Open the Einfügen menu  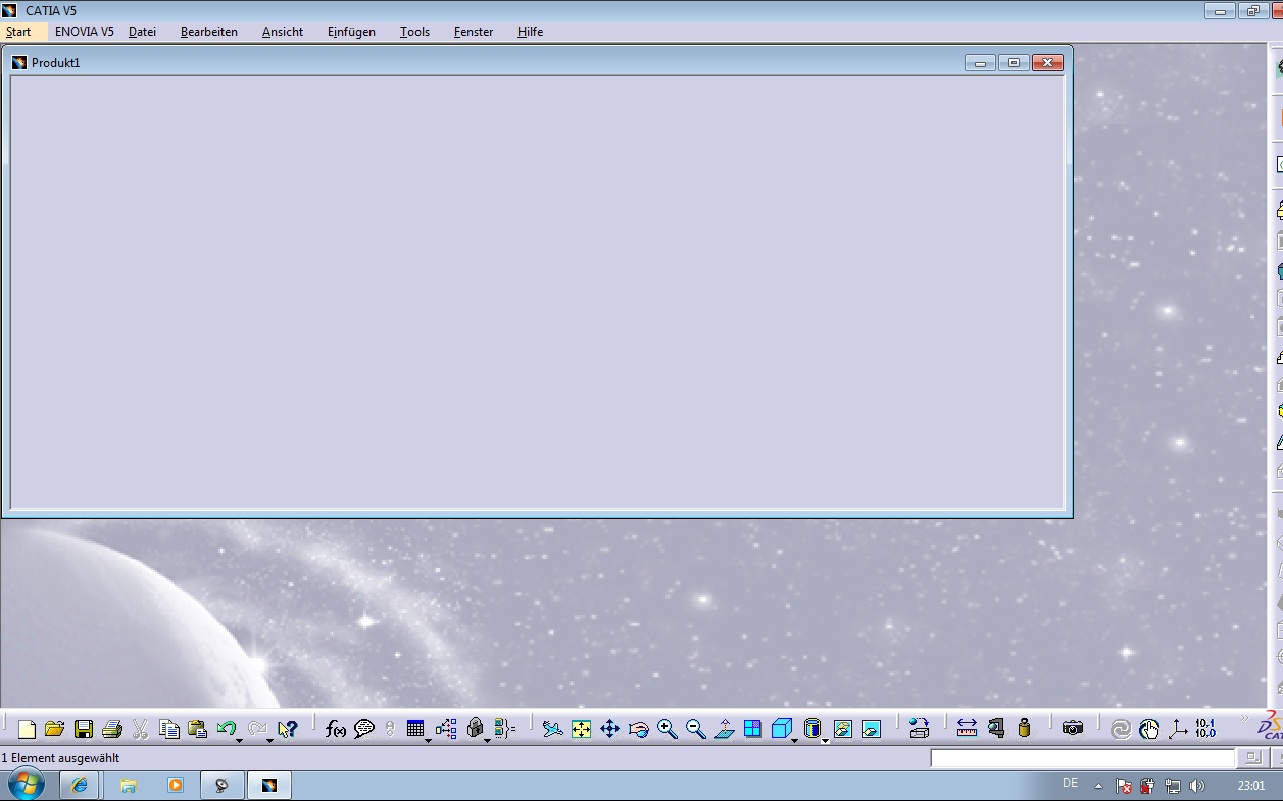click(351, 32)
